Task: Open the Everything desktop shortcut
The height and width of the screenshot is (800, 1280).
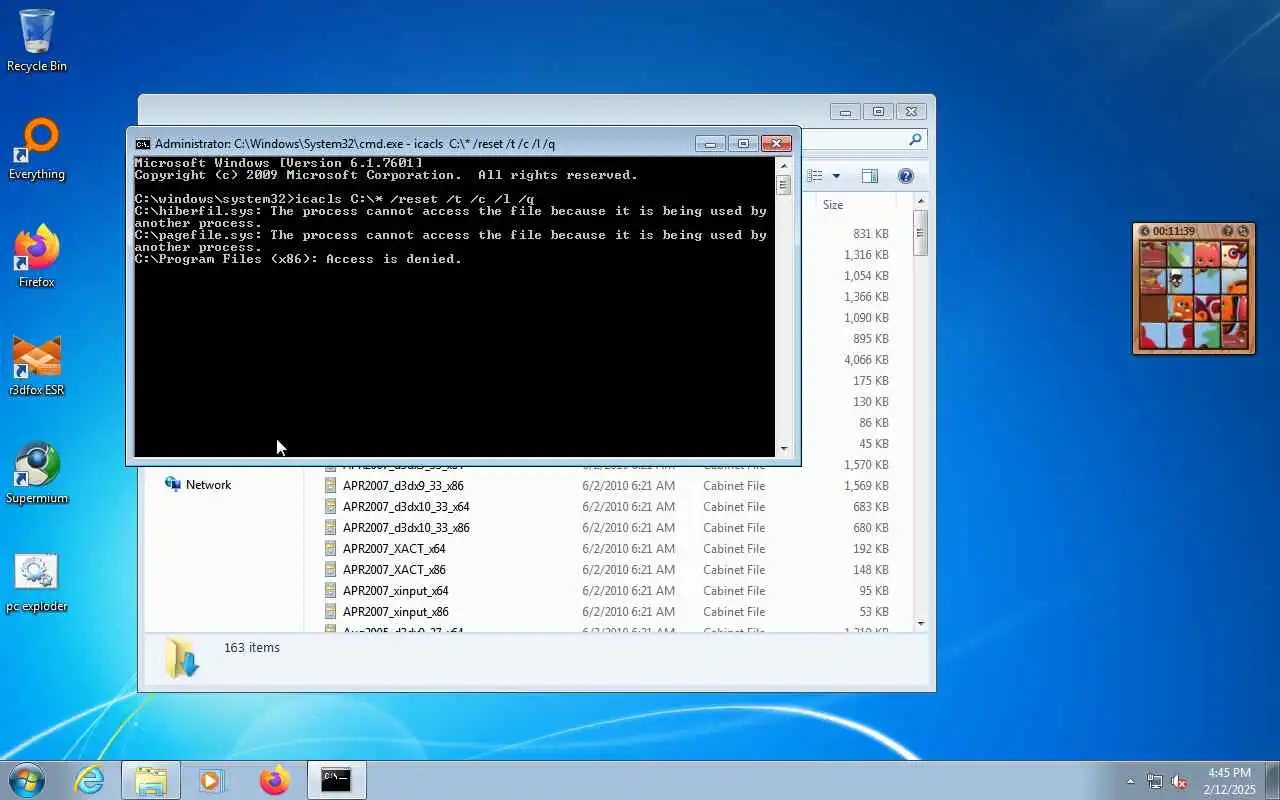Action: (x=37, y=150)
